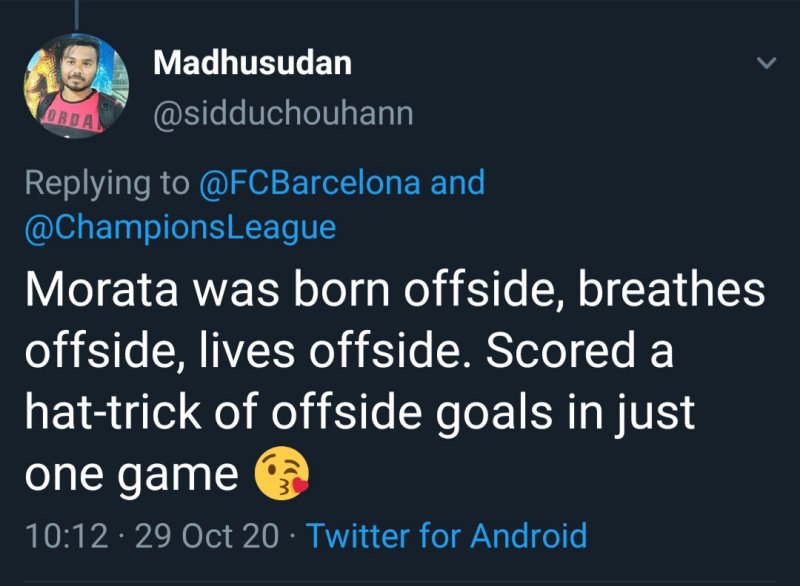Screen dimensions: 800x586
Task: Open the tweet options chevron menu
Action: coord(766,64)
